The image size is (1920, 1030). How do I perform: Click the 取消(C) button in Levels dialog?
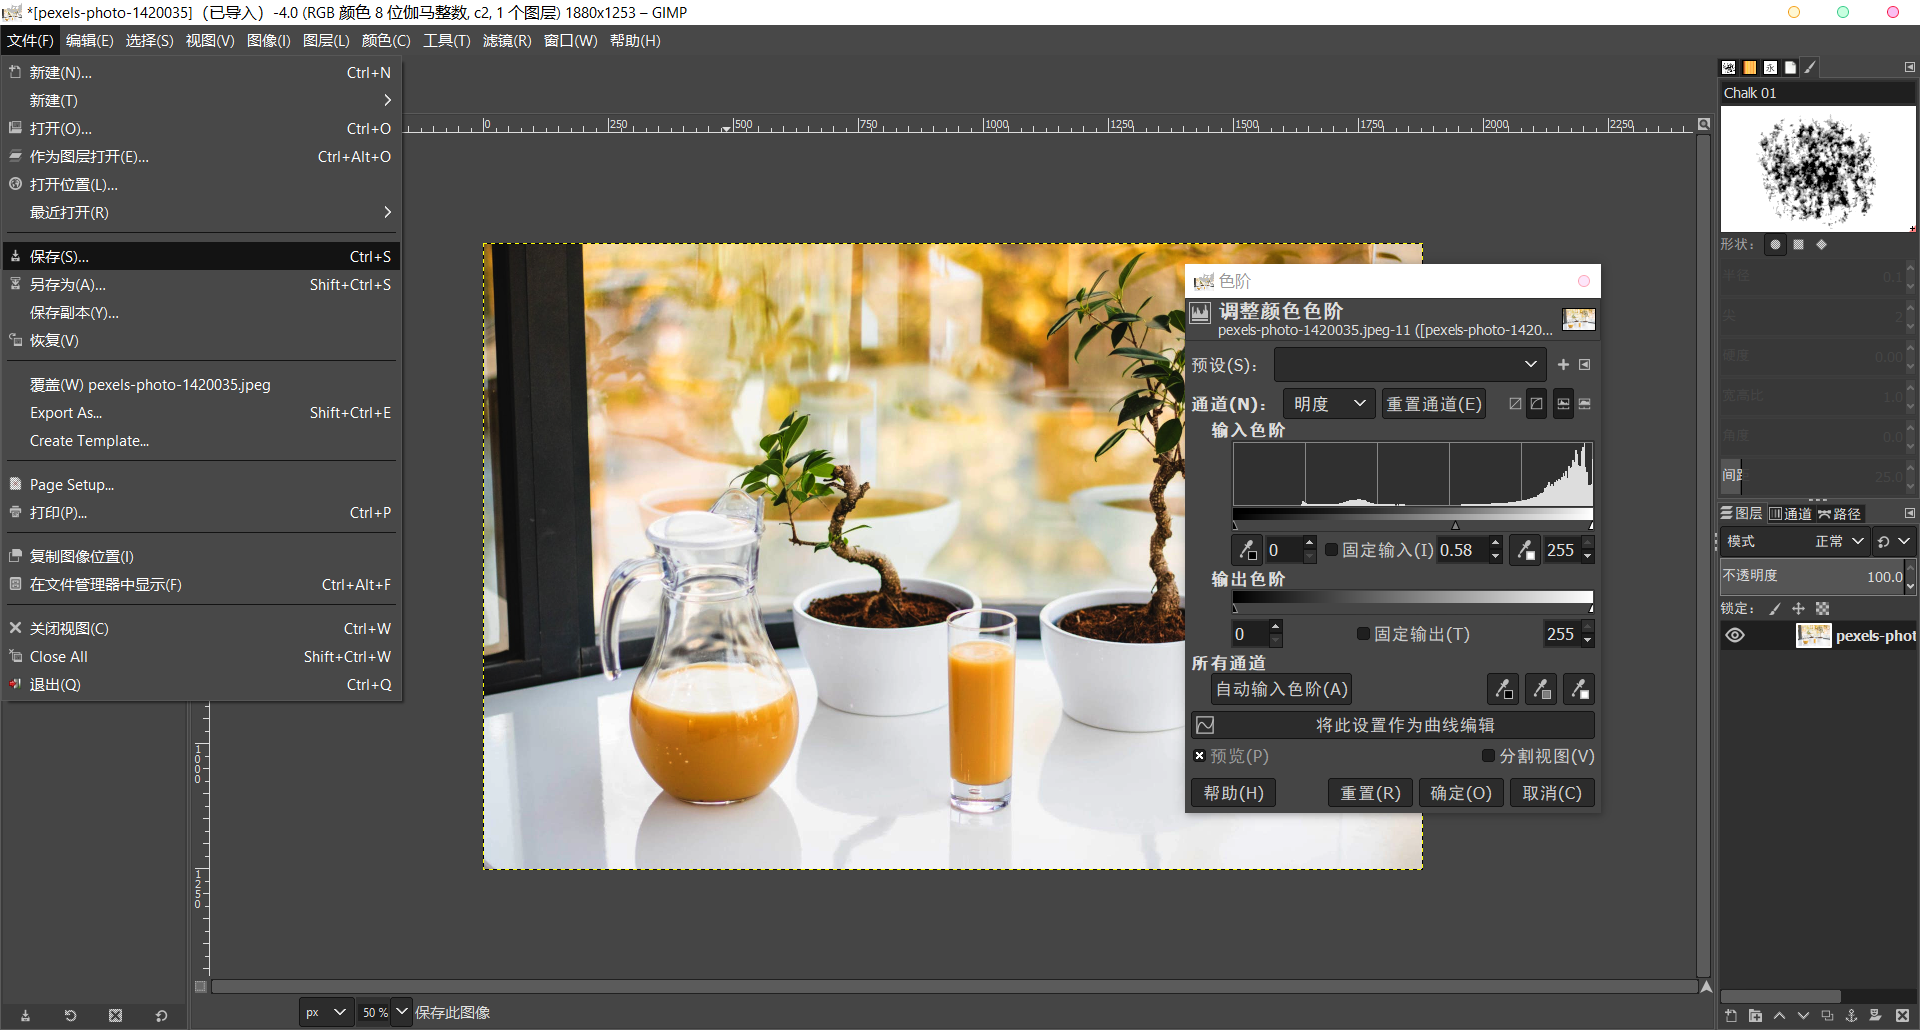(x=1552, y=793)
